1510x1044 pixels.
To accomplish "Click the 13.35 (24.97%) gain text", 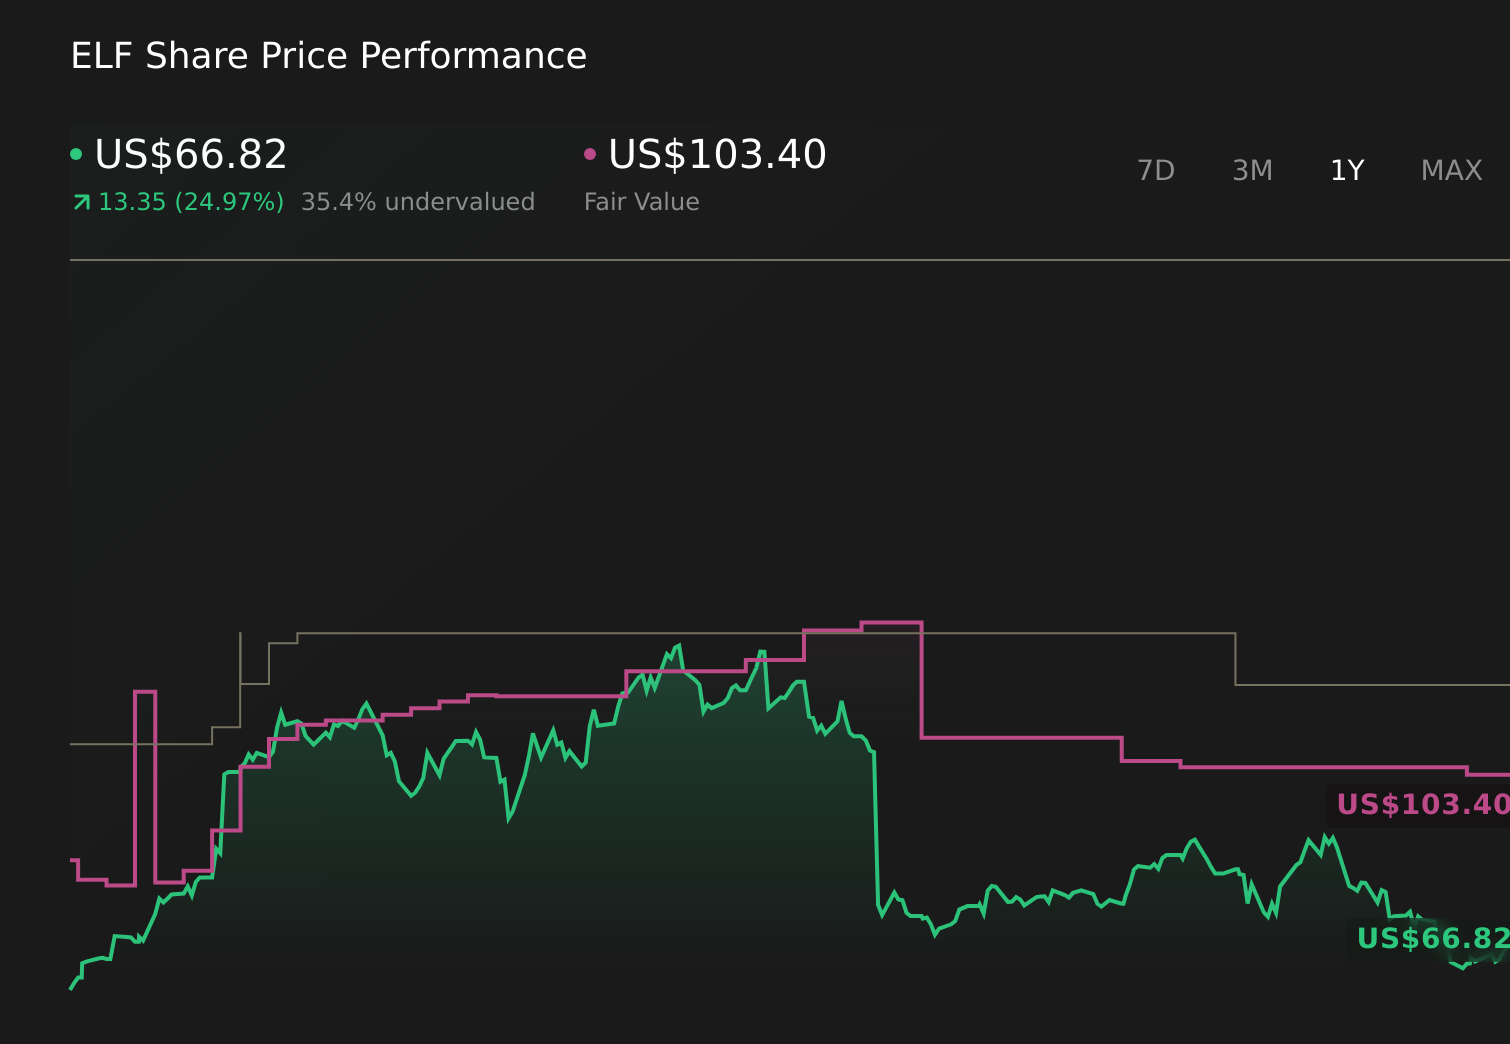I will click(x=190, y=201).
